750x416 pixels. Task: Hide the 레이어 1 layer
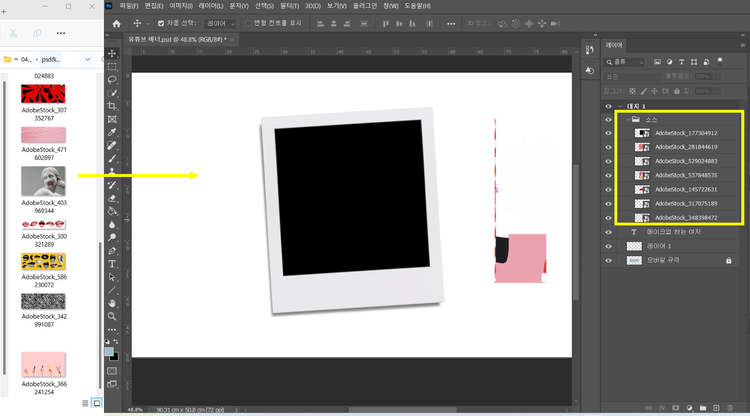608,246
